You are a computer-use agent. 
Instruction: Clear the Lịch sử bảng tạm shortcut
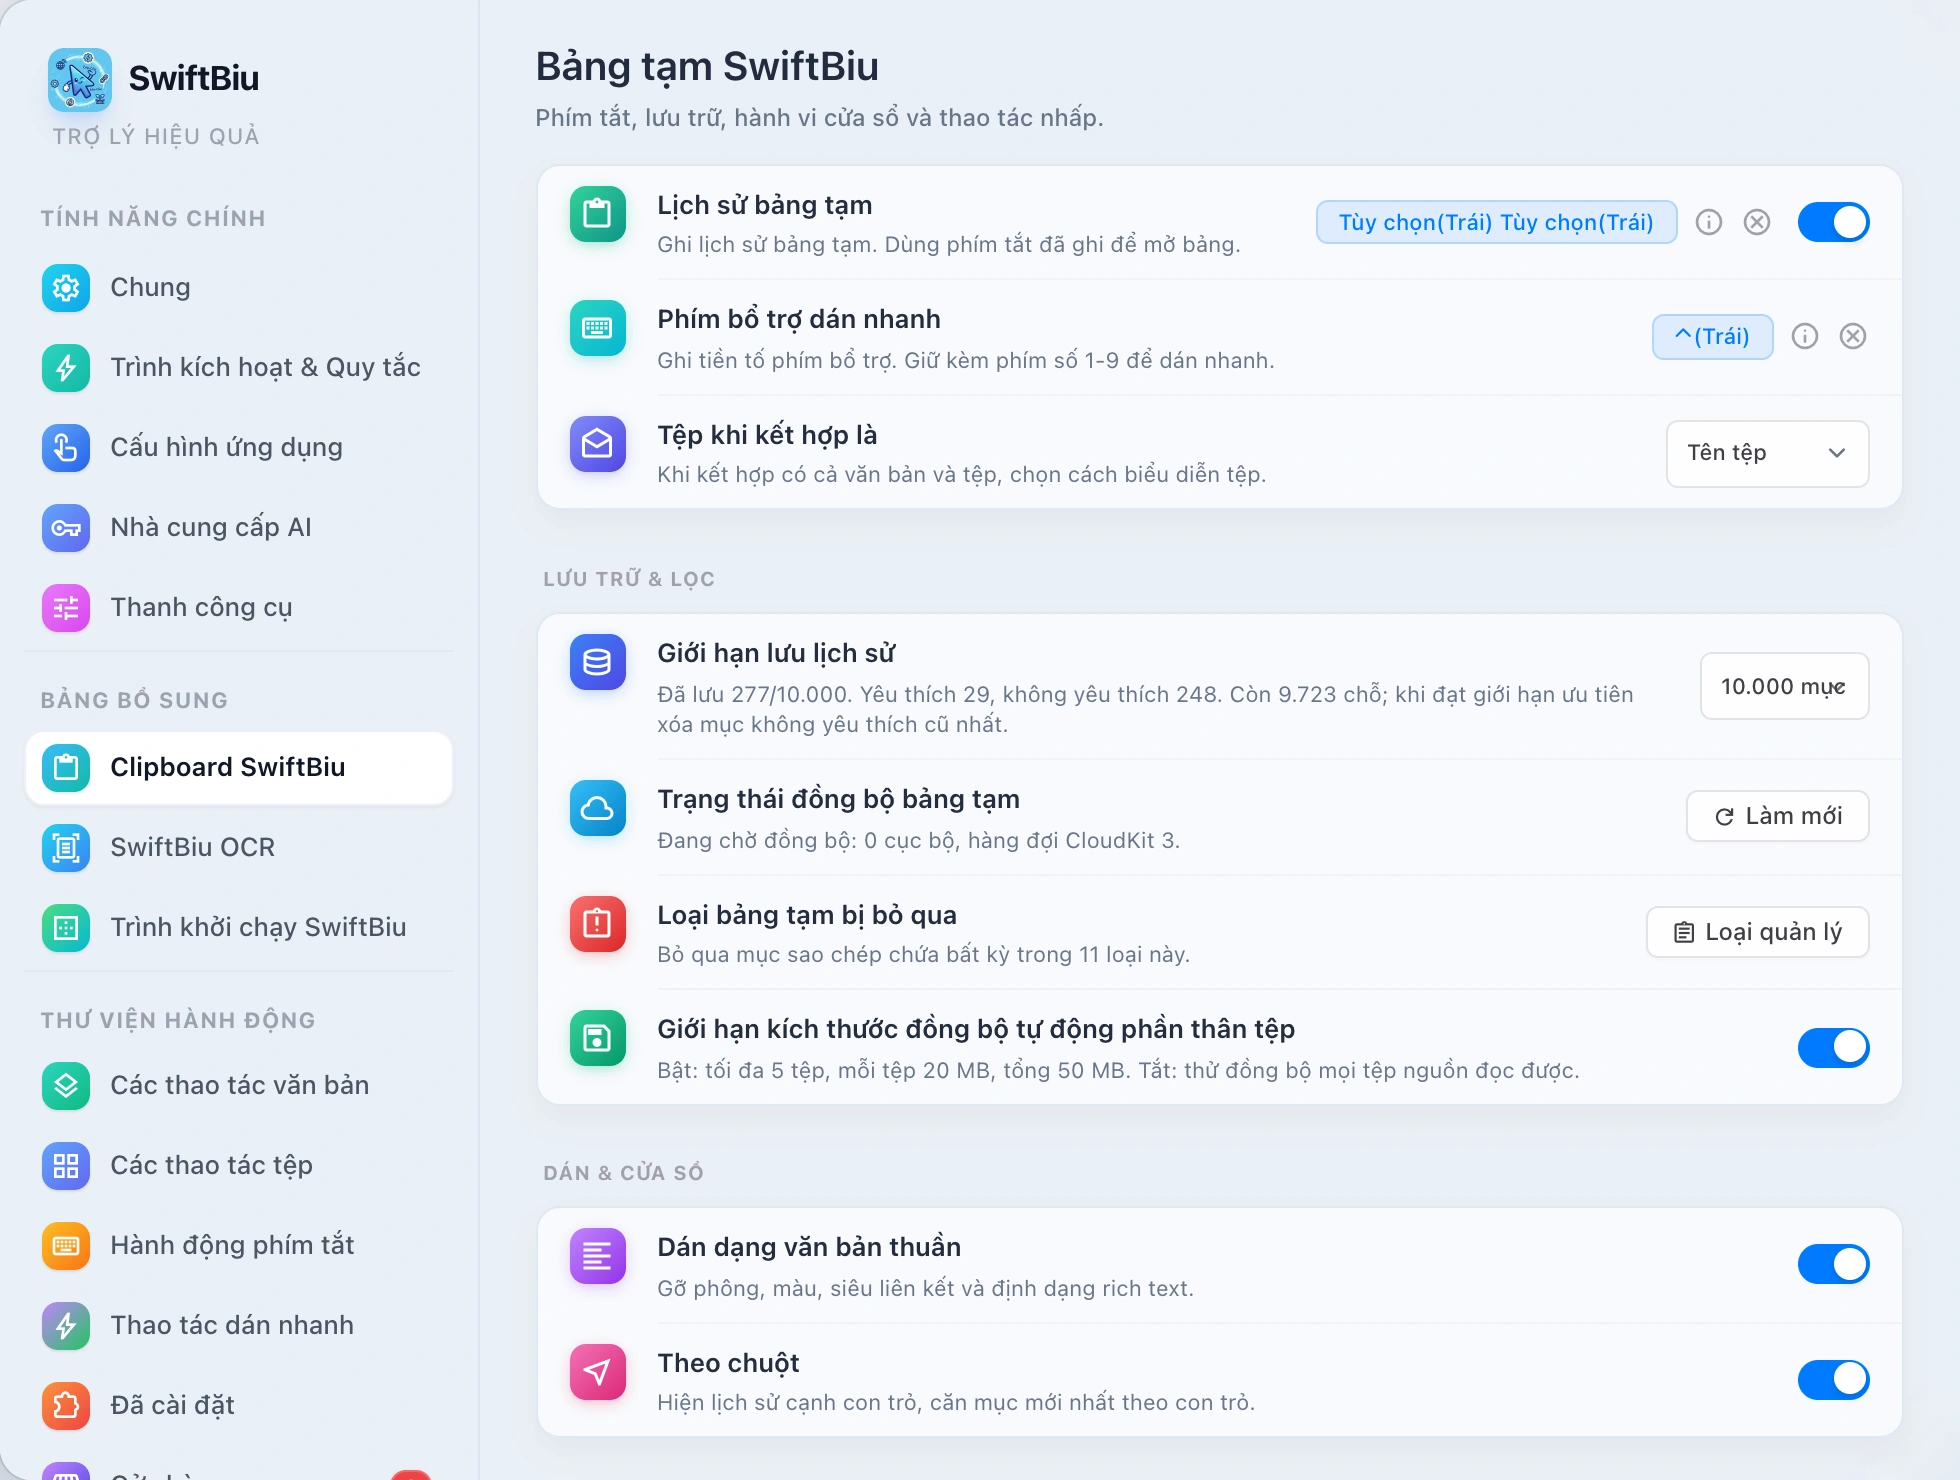1757,222
